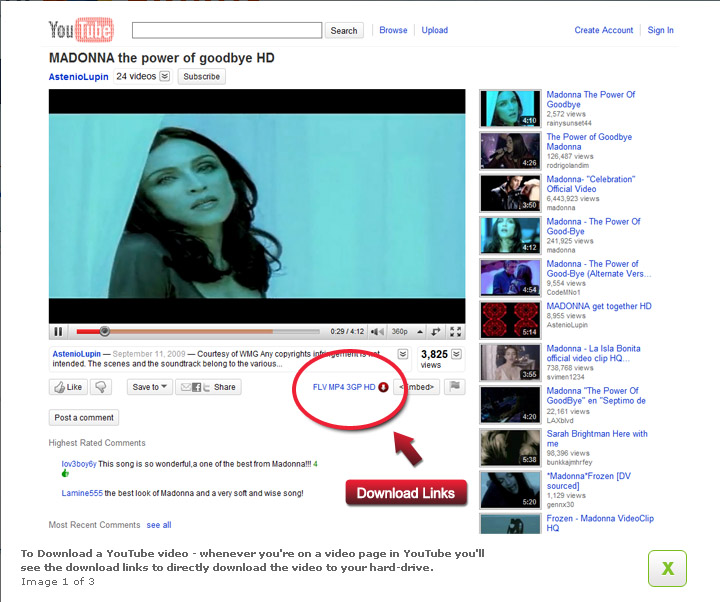The width and height of the screenshot is (720, 602).
Task: Open MADONNA get together HD thumbnail
Action: click(510, 320)
